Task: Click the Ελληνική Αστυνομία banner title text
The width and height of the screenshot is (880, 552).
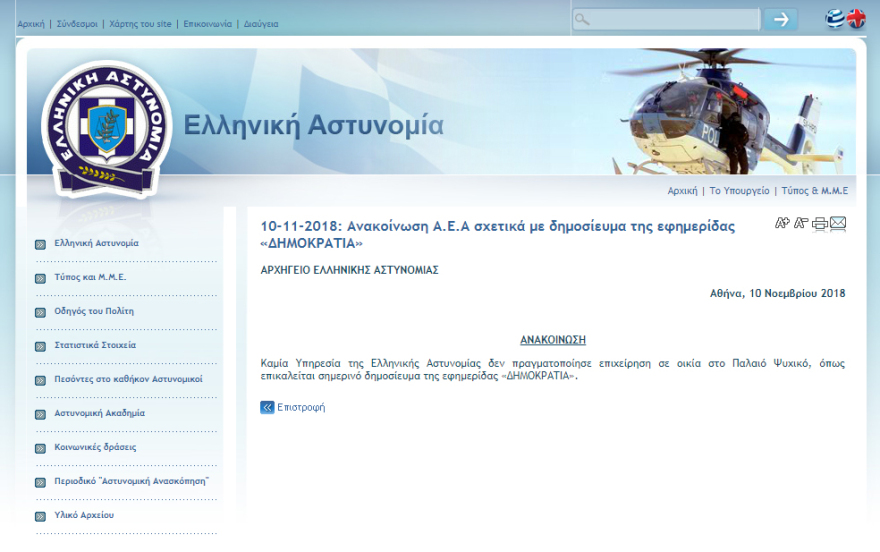Action: (x=314, y=125)
